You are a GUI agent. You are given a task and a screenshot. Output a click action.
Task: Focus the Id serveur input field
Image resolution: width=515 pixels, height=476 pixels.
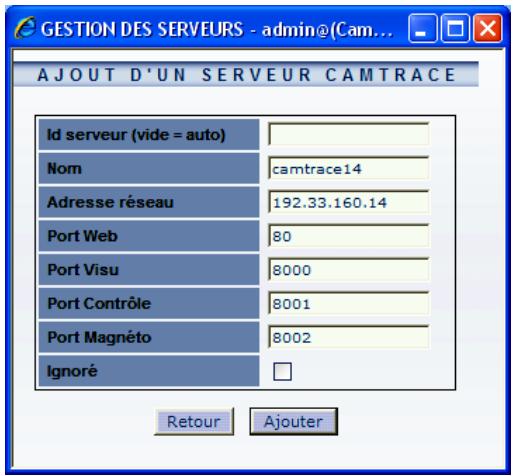click(x=349, y=134)
